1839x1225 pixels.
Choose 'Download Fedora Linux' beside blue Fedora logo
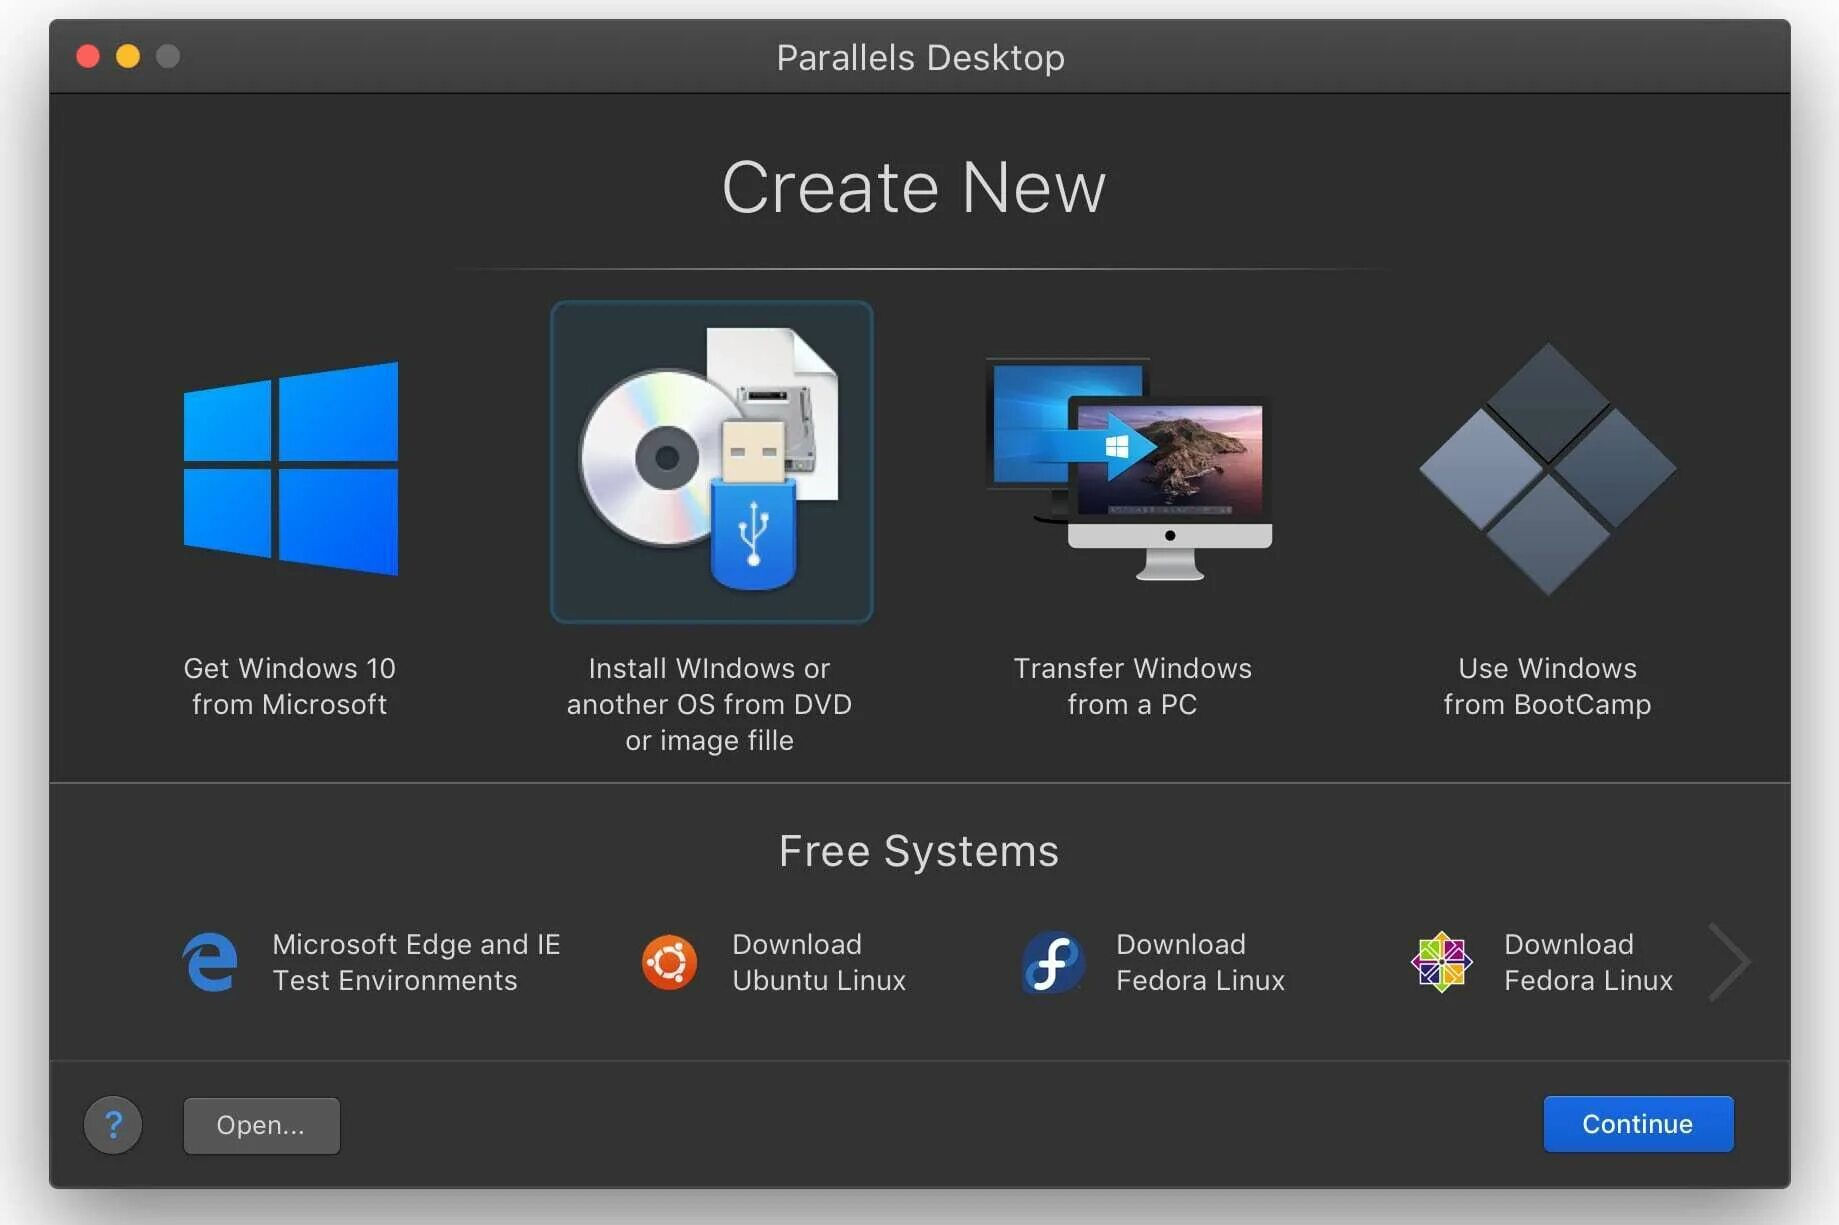tap(1200, 962)
